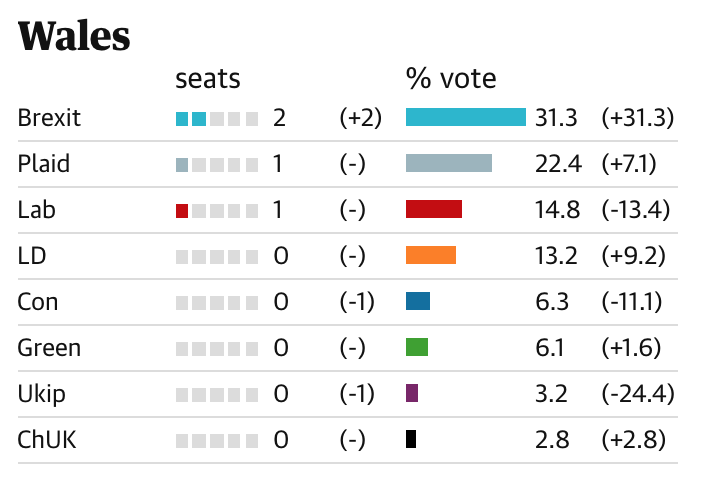Screen dimensions: 704x490
Task: Click the Plaid seat squares indicator
Action: coord(216,164)
